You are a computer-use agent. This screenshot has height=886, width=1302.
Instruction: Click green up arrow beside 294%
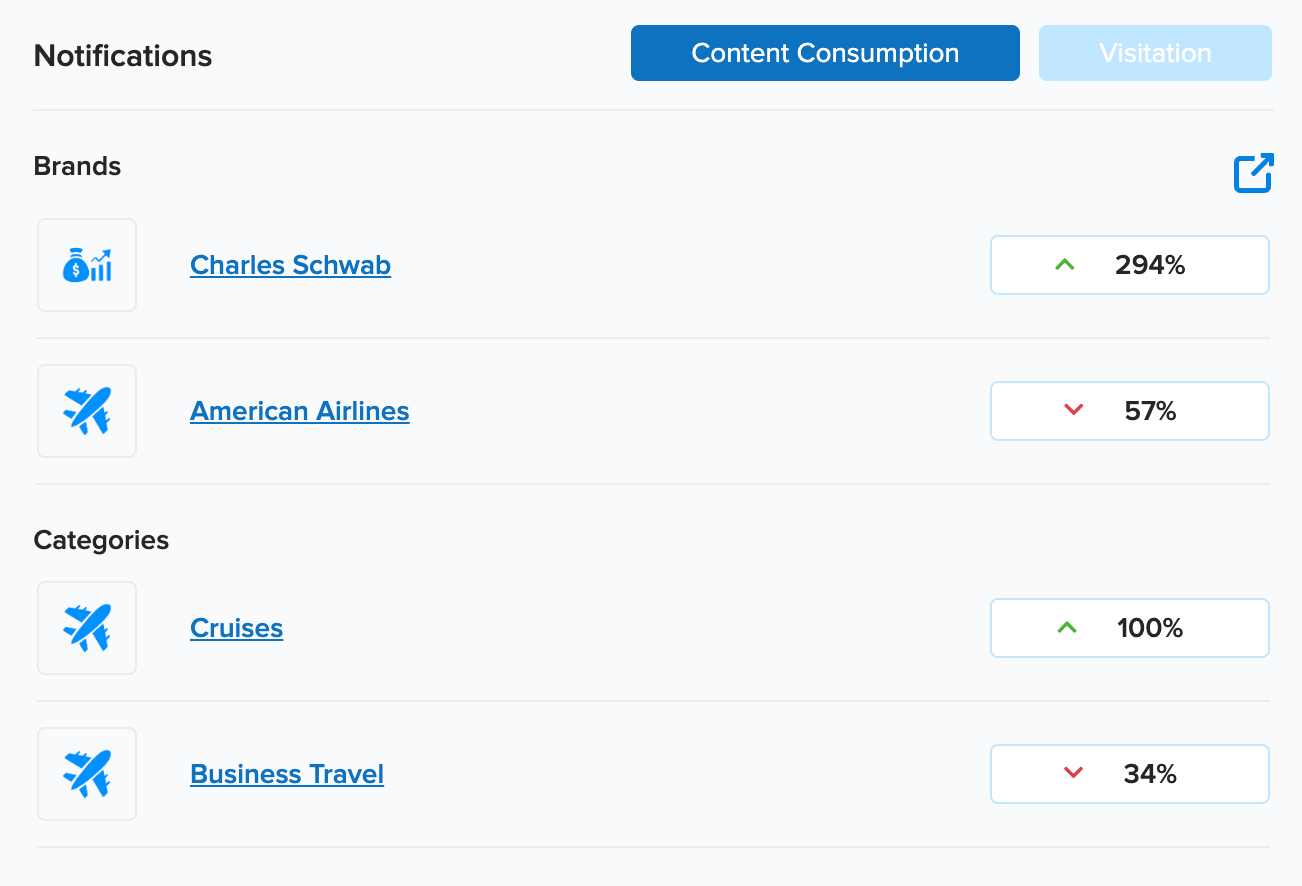point(1065,265)
